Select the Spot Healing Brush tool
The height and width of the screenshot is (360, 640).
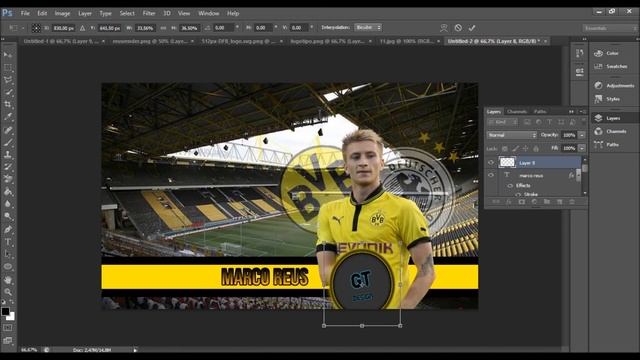coord(8,130)
